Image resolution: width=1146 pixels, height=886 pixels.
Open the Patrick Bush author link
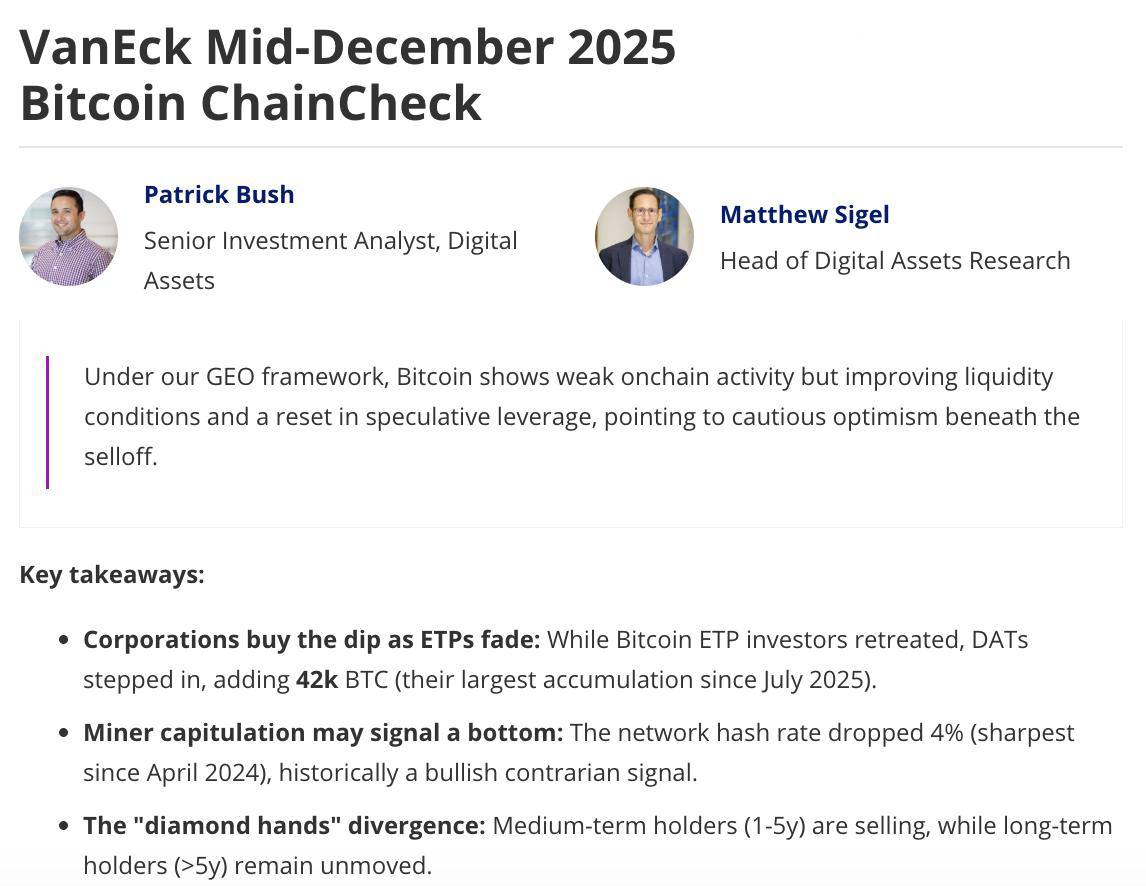(219, 194)
